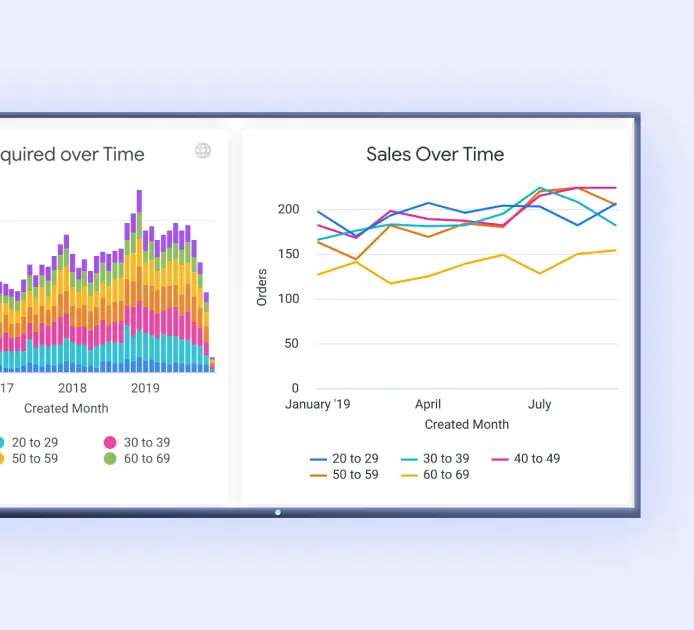Click the 'January '19' axis label
Screen dimensions: 694x630
pyautogui.click(x=317, y=404)
